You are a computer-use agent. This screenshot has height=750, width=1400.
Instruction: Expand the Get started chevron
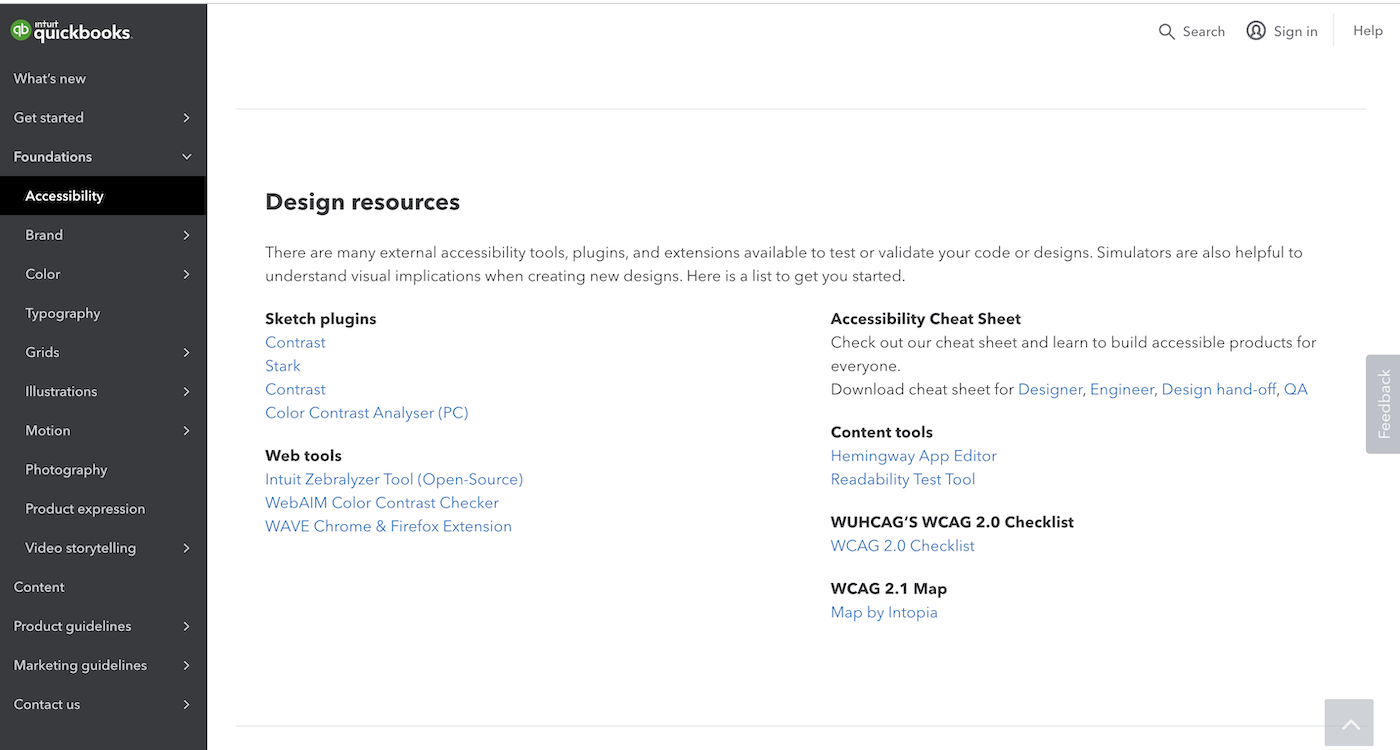coord(186,118)
